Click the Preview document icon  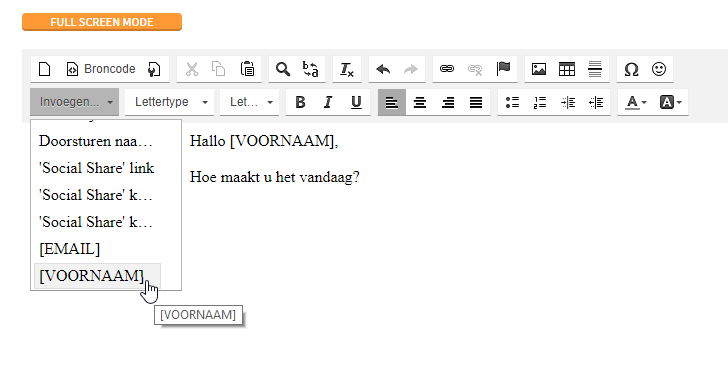(x=154, y=69)
